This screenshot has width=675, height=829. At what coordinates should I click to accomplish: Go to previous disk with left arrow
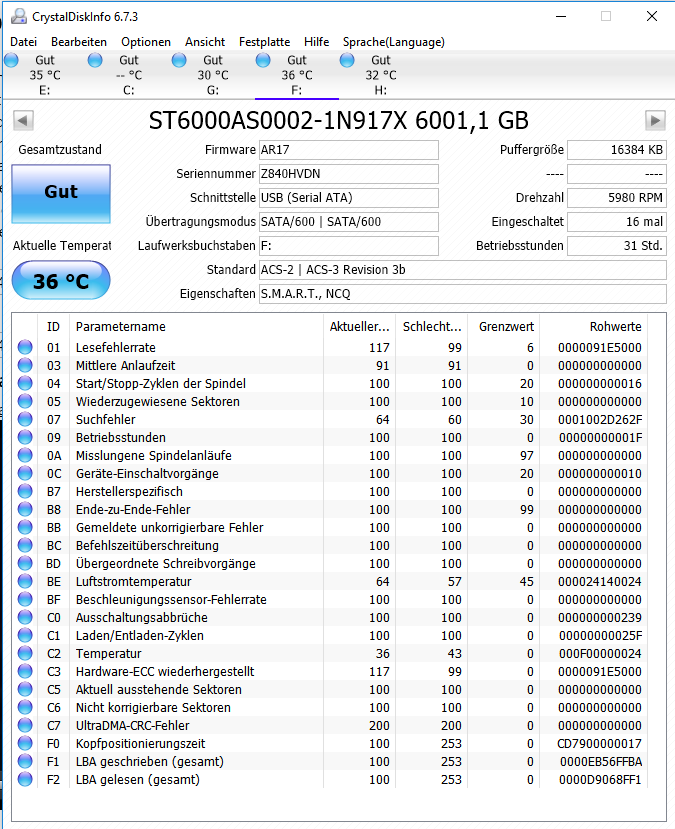[x=23, y=121]
